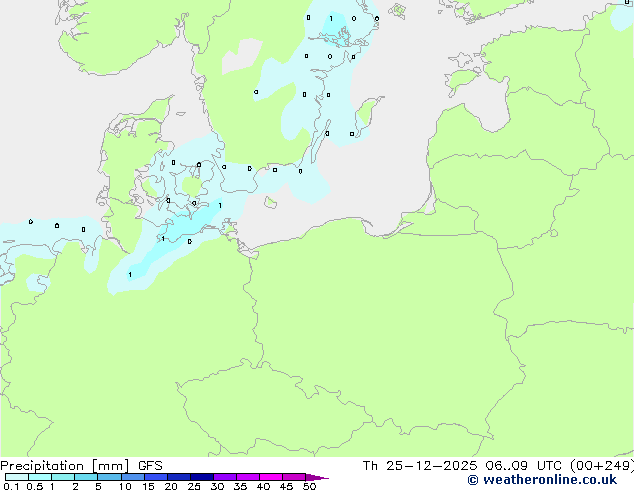Click the 'Precipitation [mm]' title text

[65, 466]
